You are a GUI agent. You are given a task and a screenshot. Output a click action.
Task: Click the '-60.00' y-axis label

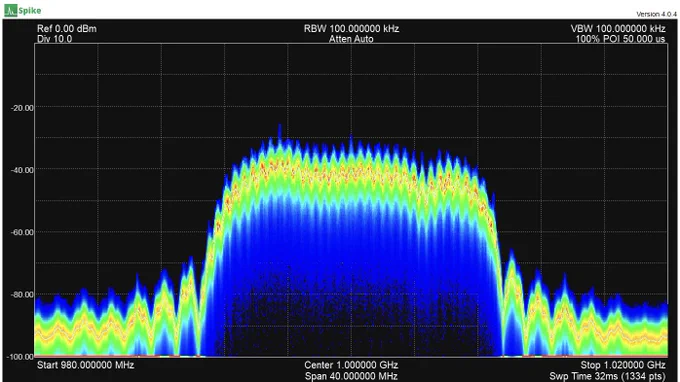(22, 232)
